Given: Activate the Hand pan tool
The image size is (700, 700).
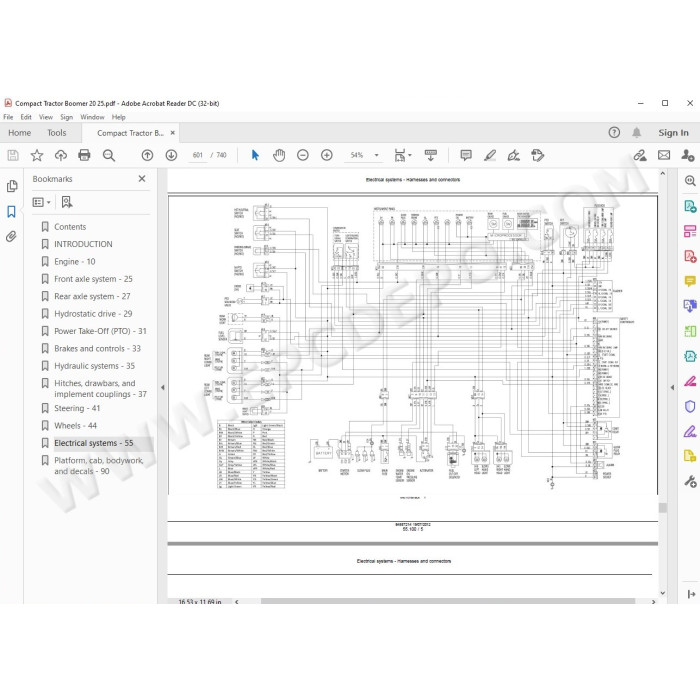Looking at the screenshot, I should click(279, 155).
